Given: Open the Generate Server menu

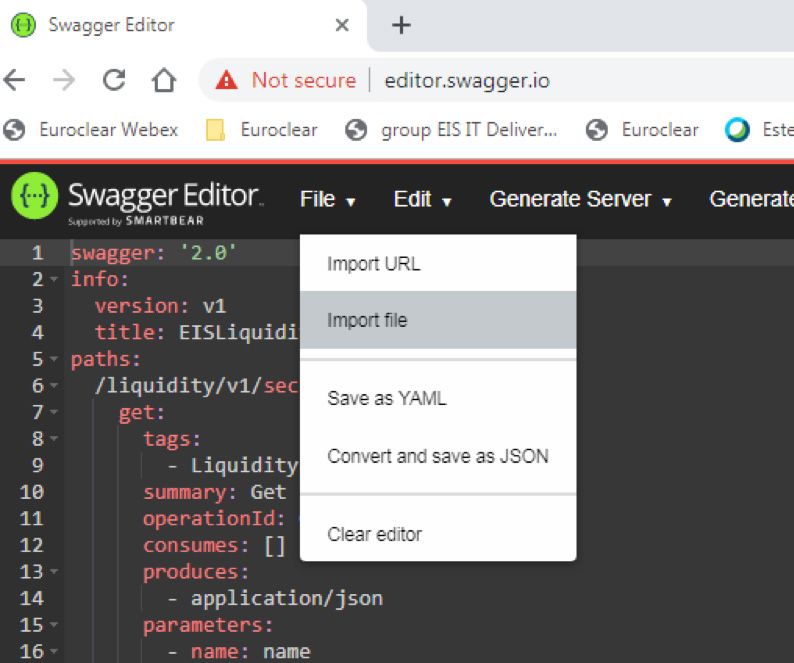Looking at the screenshot, I should 580,199.
